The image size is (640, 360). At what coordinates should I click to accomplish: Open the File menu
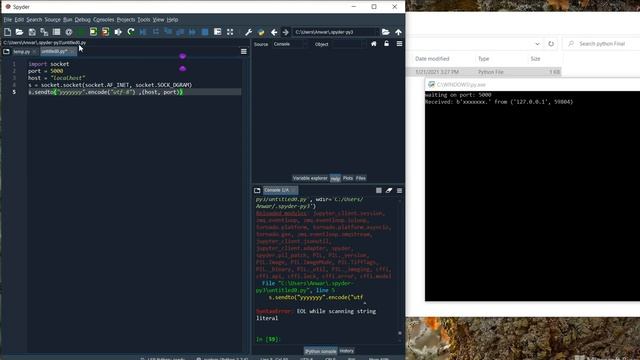coord(8,20)
